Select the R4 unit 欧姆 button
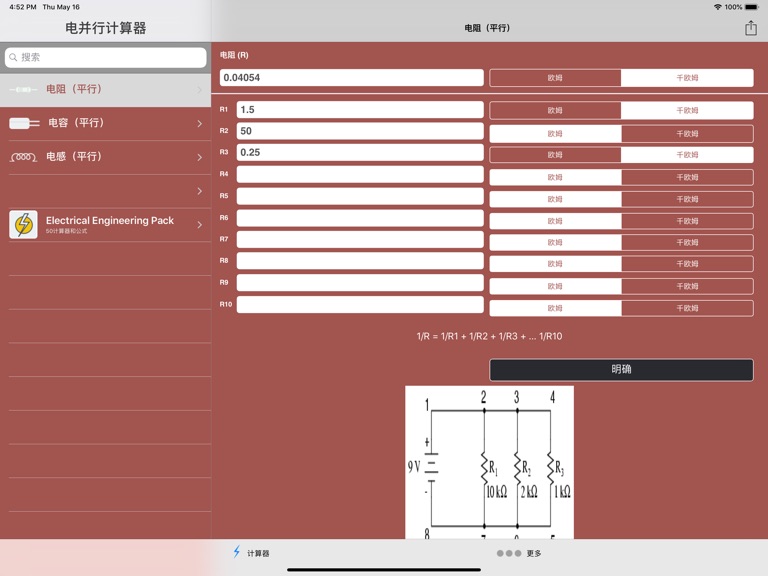 click(x=555, y=177)
